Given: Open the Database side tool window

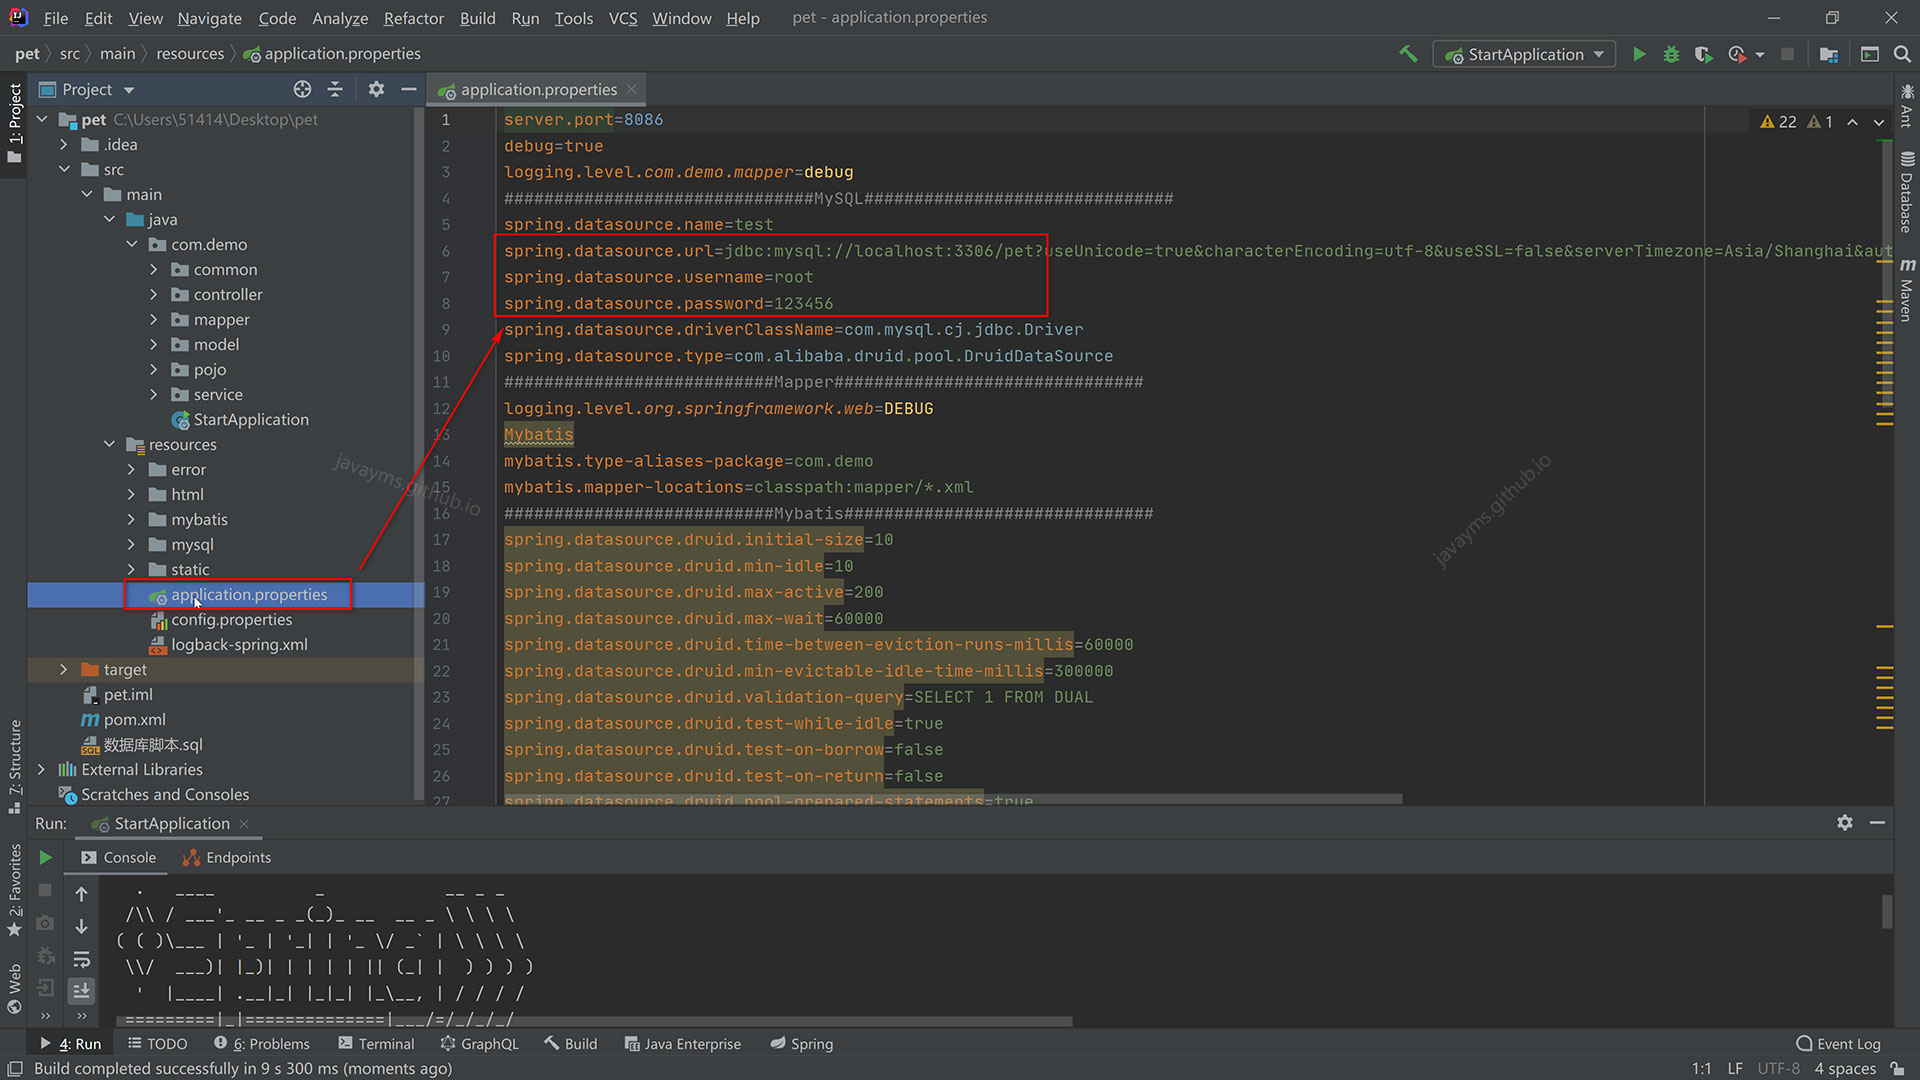Looking at the screenshot, I should (x=1907, y=192).
